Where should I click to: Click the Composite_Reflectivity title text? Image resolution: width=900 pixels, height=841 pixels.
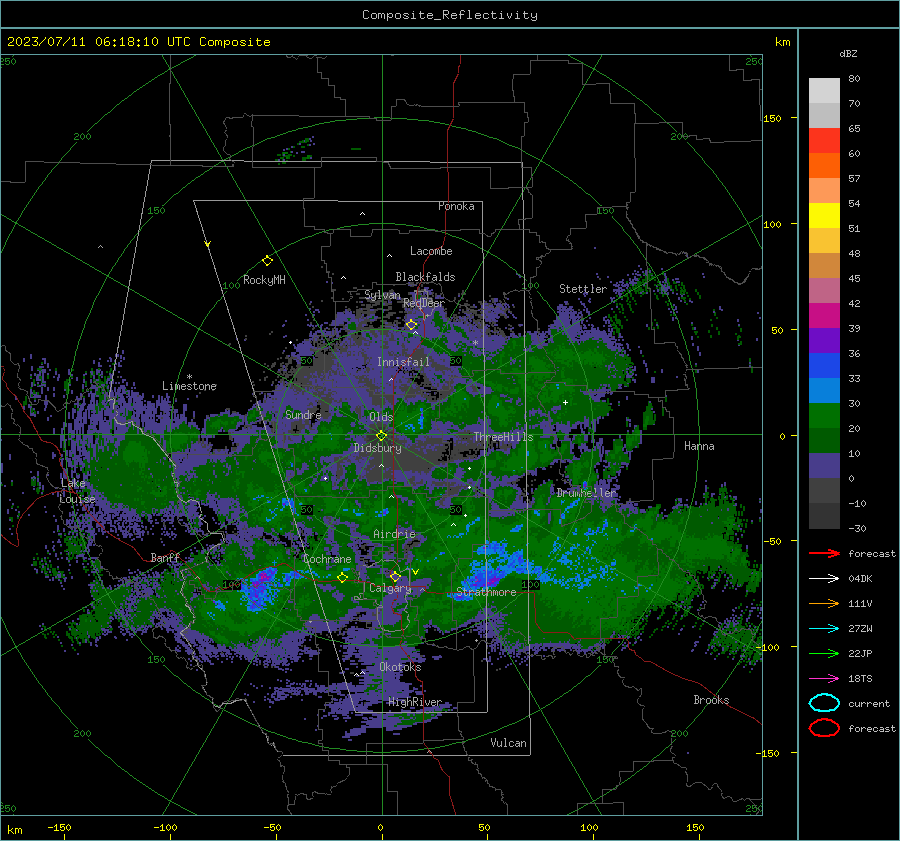coord(450,15)
